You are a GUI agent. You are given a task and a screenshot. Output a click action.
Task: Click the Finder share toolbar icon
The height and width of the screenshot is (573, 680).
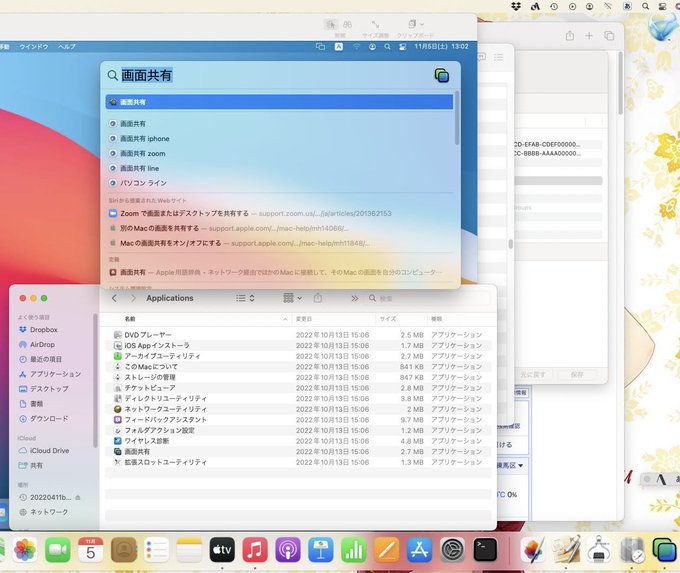318,298
